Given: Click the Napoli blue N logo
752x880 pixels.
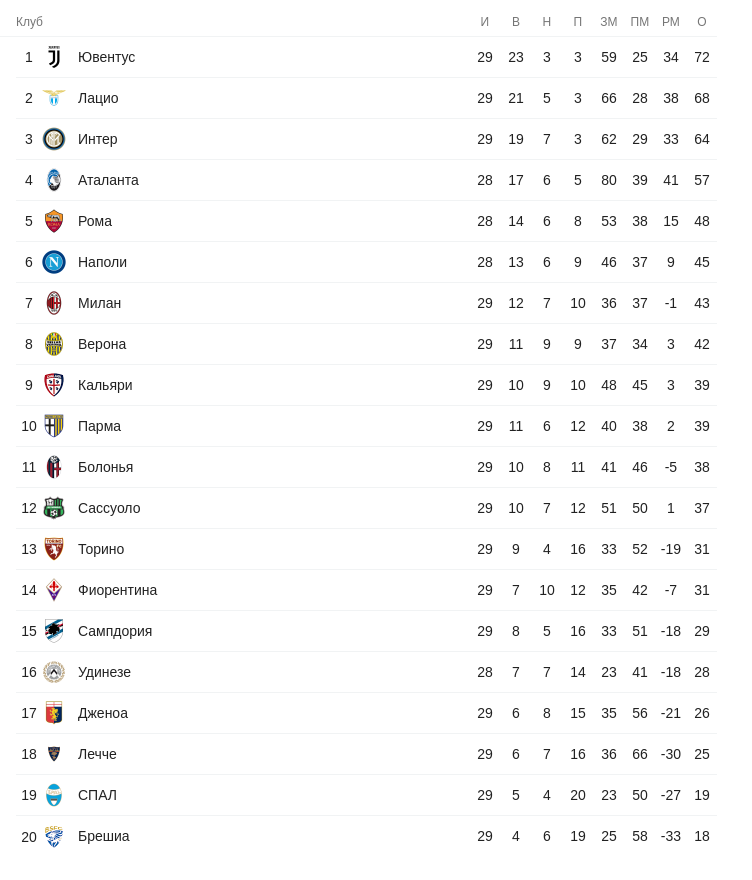Looking at the screenshot, I should [x=54, y=262].
